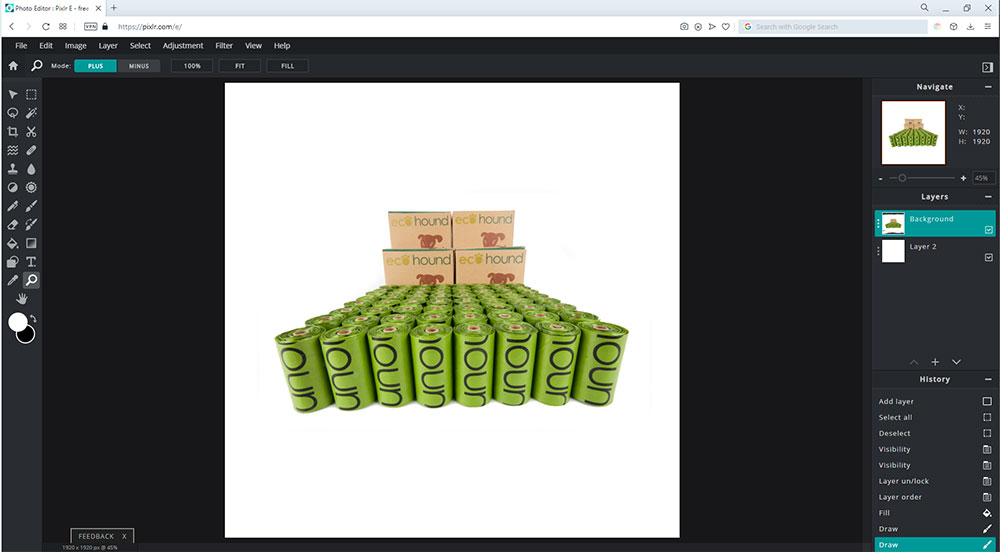Image resolution: width=1000 pixels, height=552 pixels.
Task: Open the Select menu
Action: [x=140, y=46]
